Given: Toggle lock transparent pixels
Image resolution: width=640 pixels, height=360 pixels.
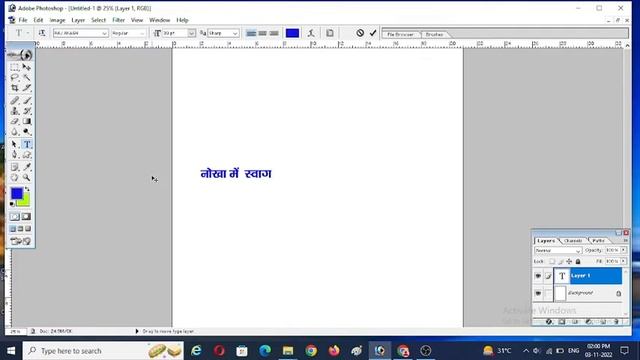Looking at the screenshot, I should tap(552, 261).
